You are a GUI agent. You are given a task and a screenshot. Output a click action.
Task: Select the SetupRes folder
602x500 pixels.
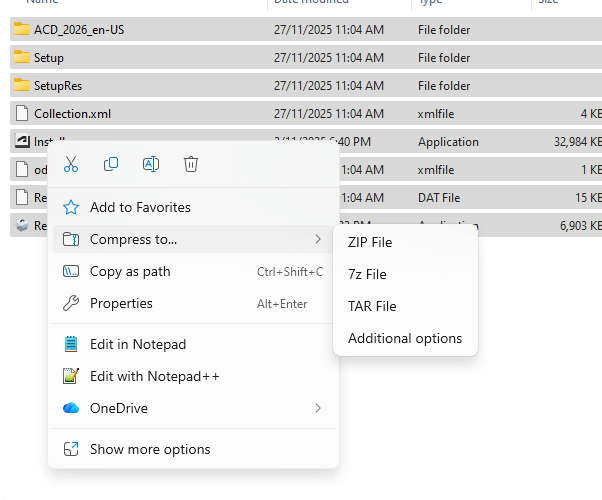58,86
